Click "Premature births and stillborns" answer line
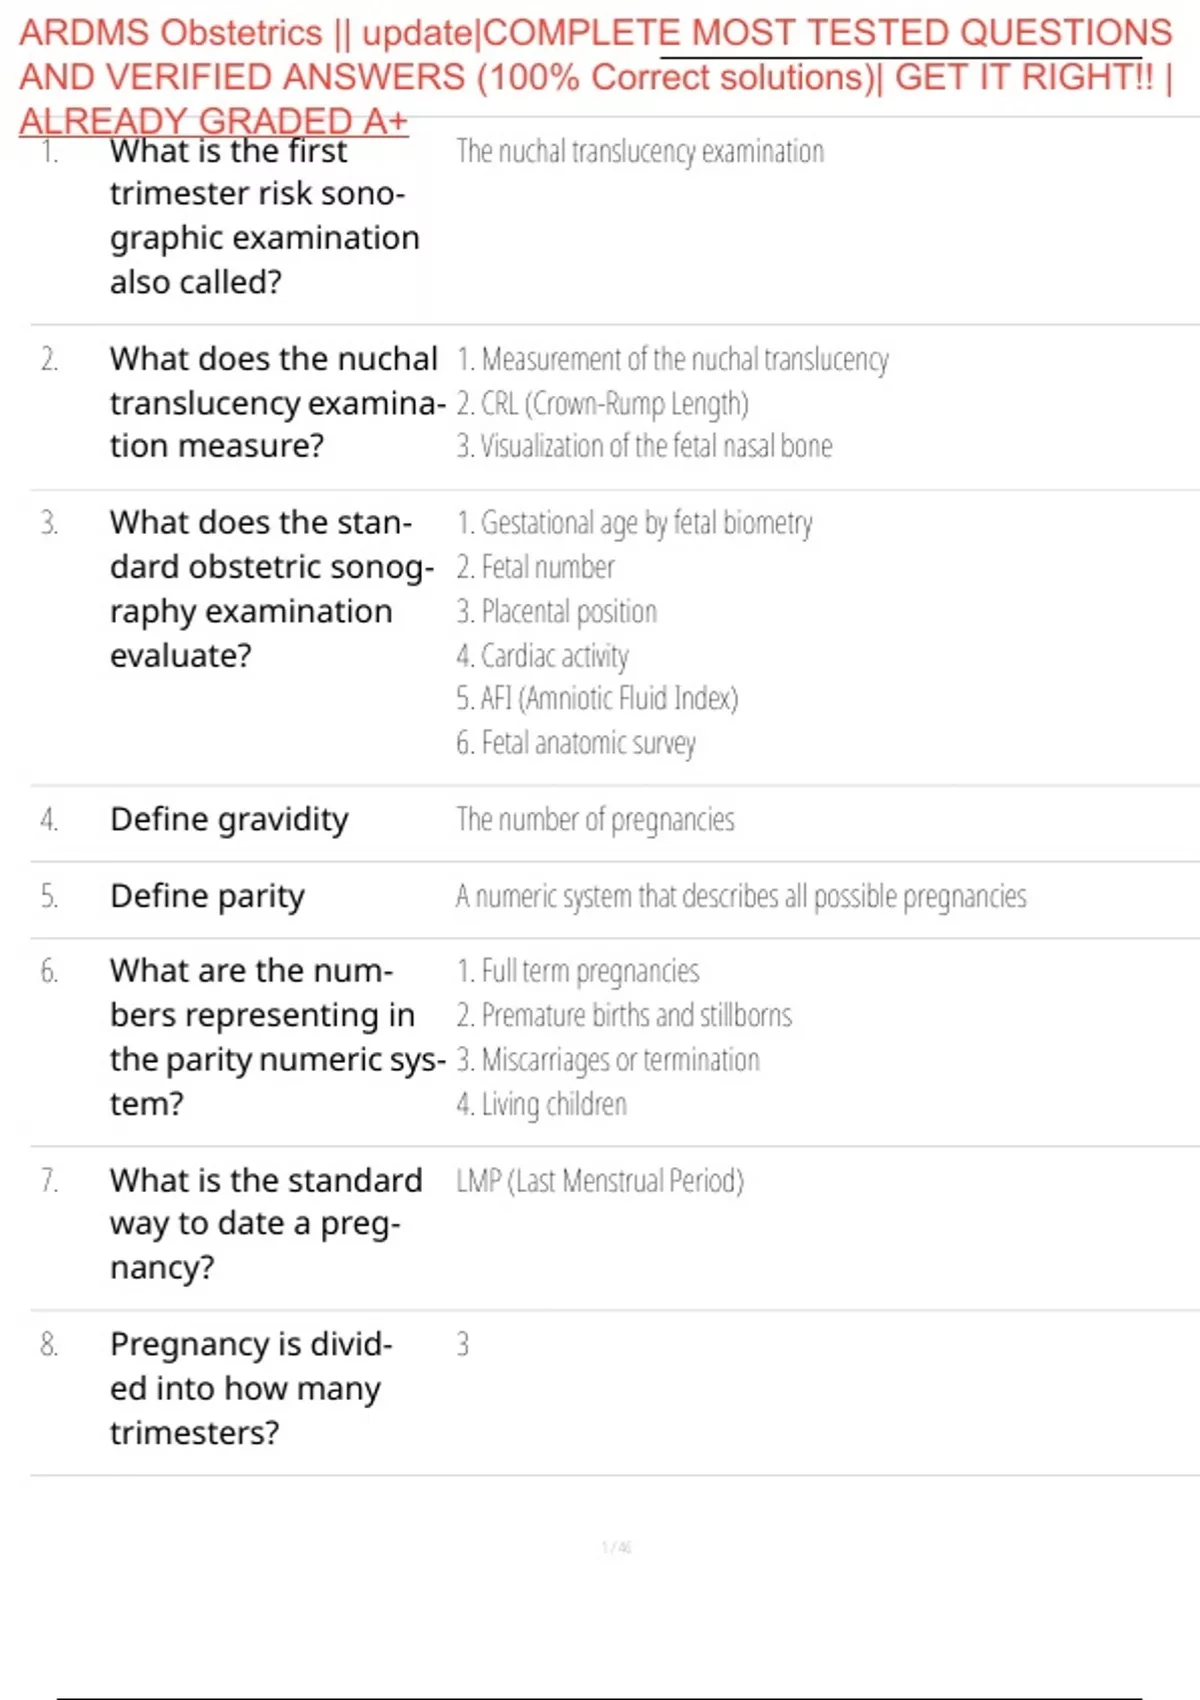This screenshot has width=1200, height=1700. (x=624, y=1016)
